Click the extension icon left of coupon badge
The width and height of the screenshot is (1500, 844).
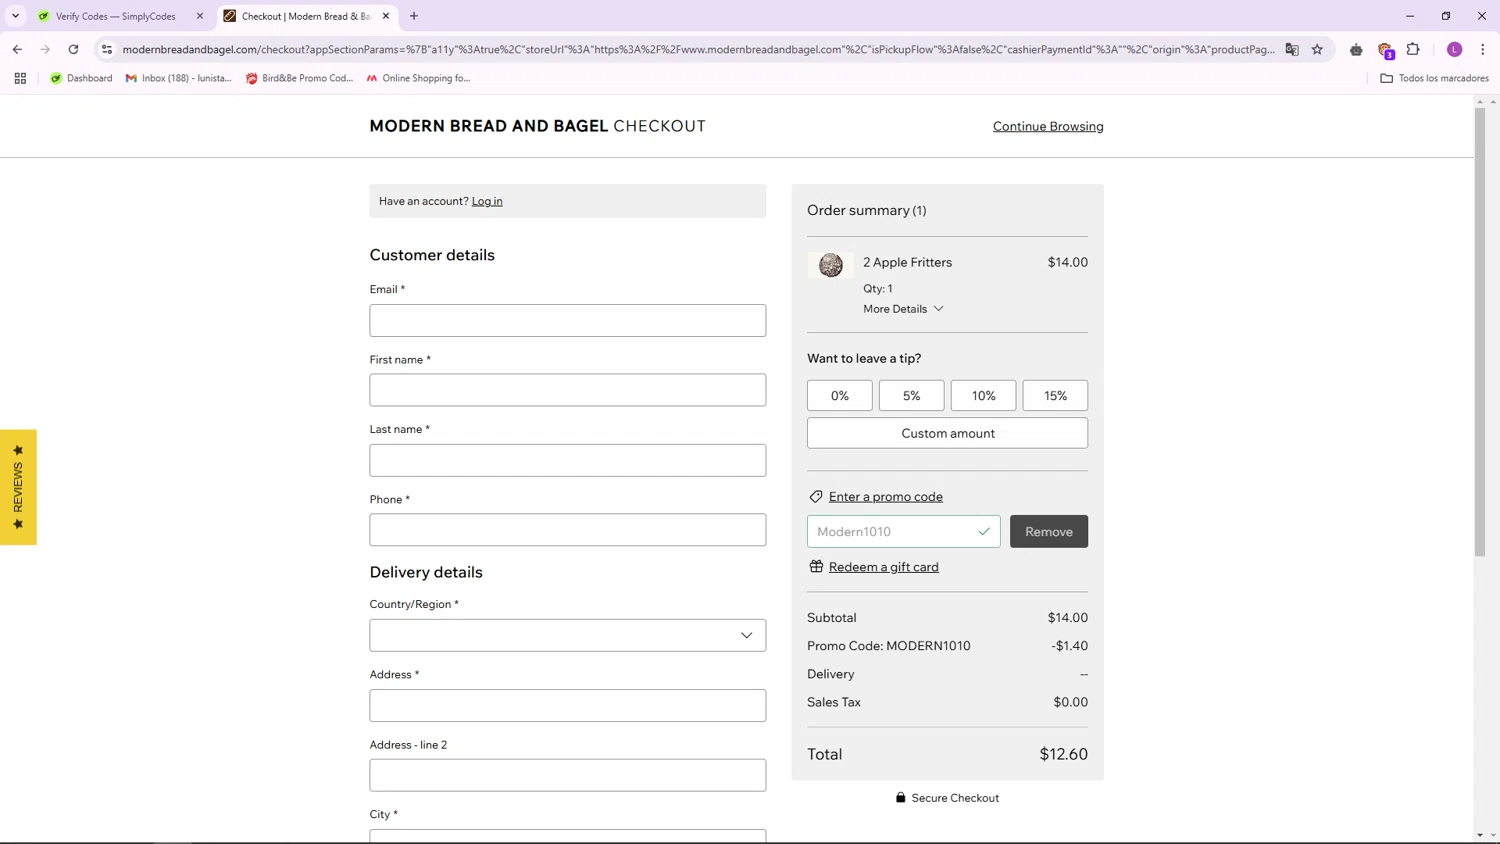(x=1356, y=49)
